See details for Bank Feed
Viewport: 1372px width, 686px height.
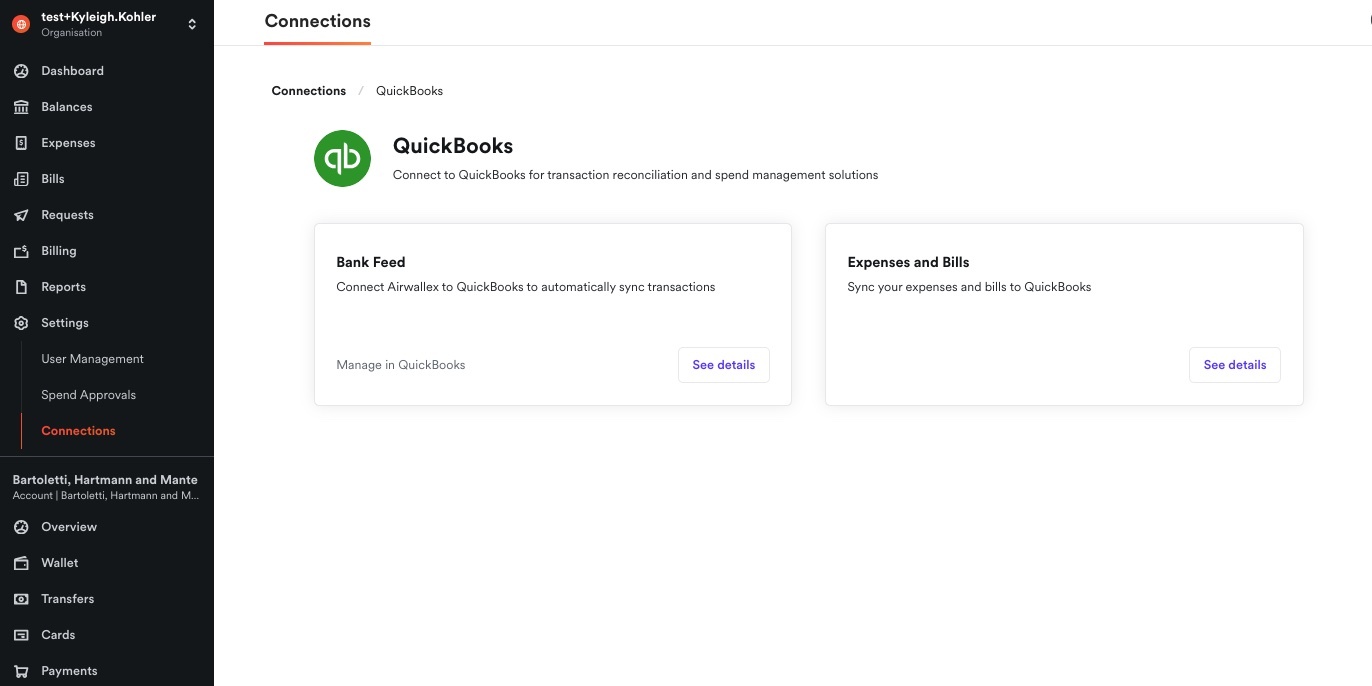coord(724,365)
